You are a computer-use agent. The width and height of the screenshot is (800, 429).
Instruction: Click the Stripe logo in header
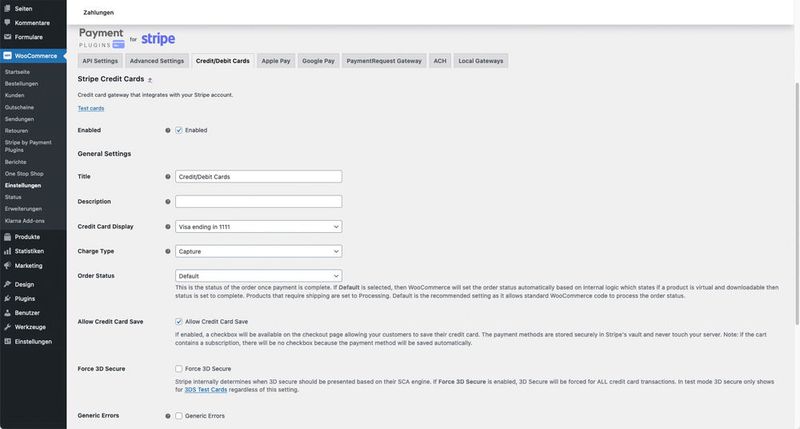point(158,39)
